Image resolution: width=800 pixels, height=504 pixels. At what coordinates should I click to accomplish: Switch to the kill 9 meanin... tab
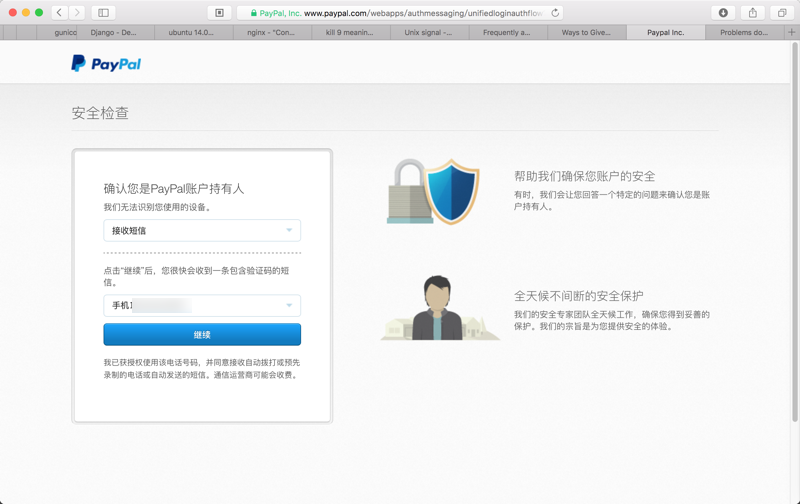click(x=349, y=32)
